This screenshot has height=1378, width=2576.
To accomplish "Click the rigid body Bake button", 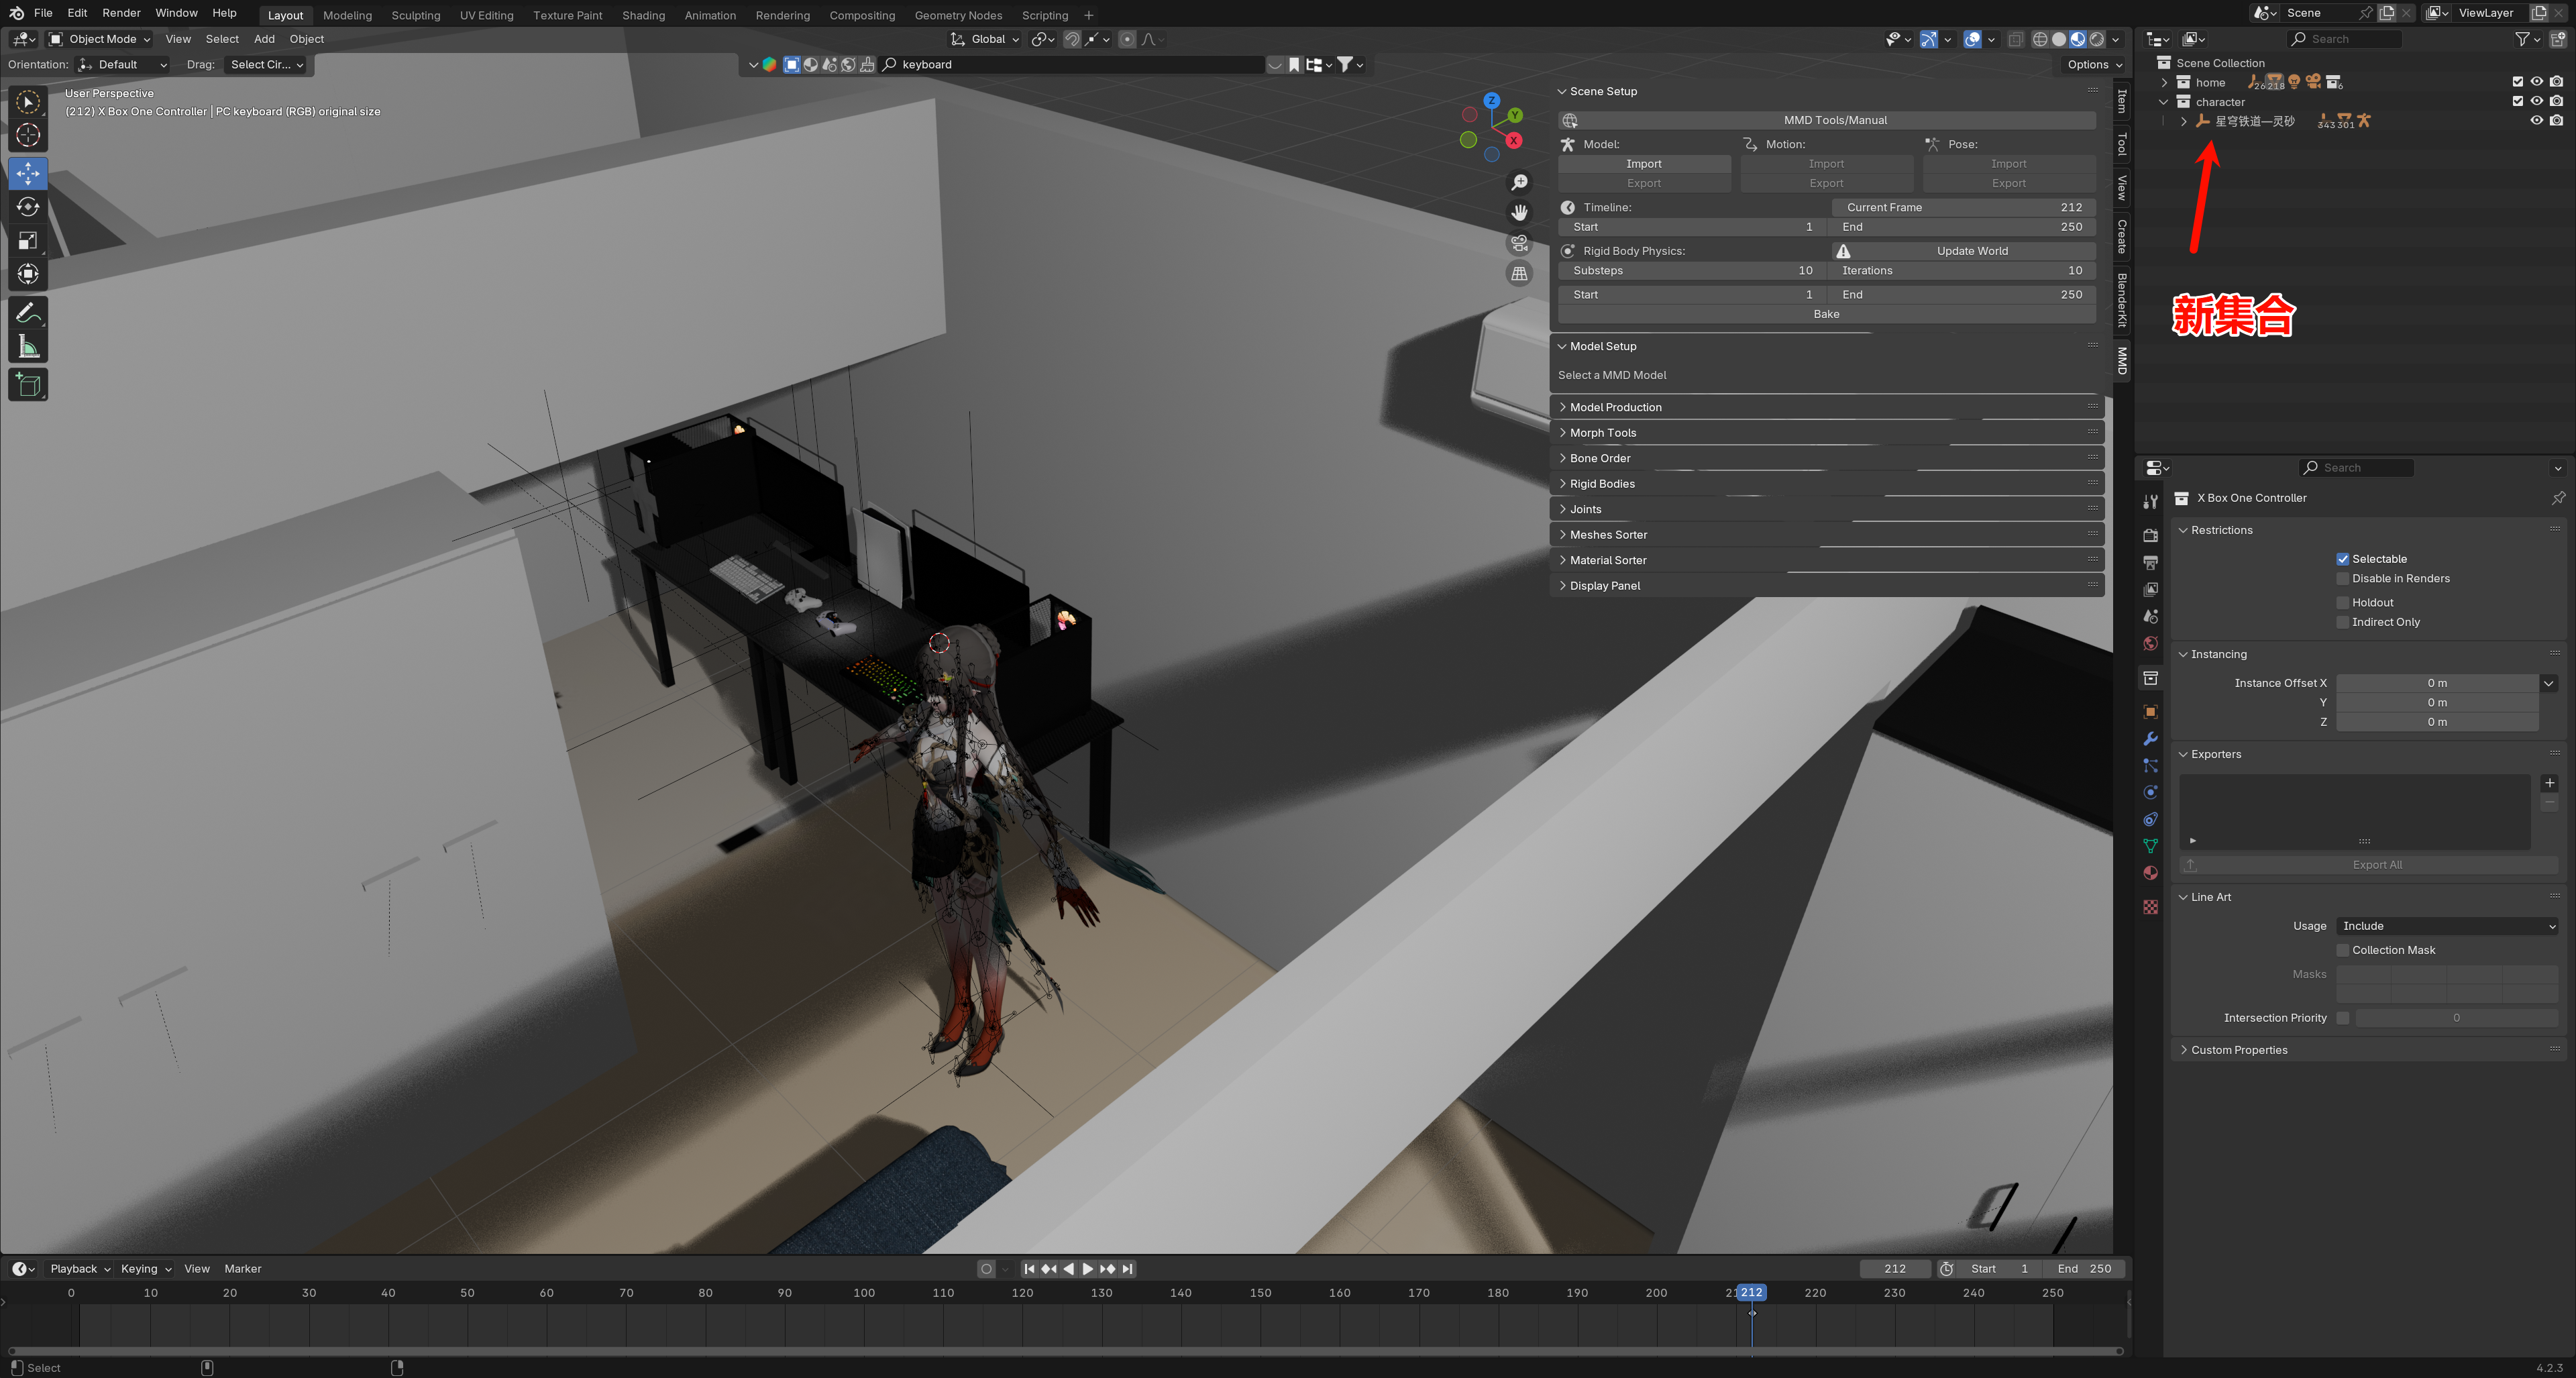I will [1826, 314].
